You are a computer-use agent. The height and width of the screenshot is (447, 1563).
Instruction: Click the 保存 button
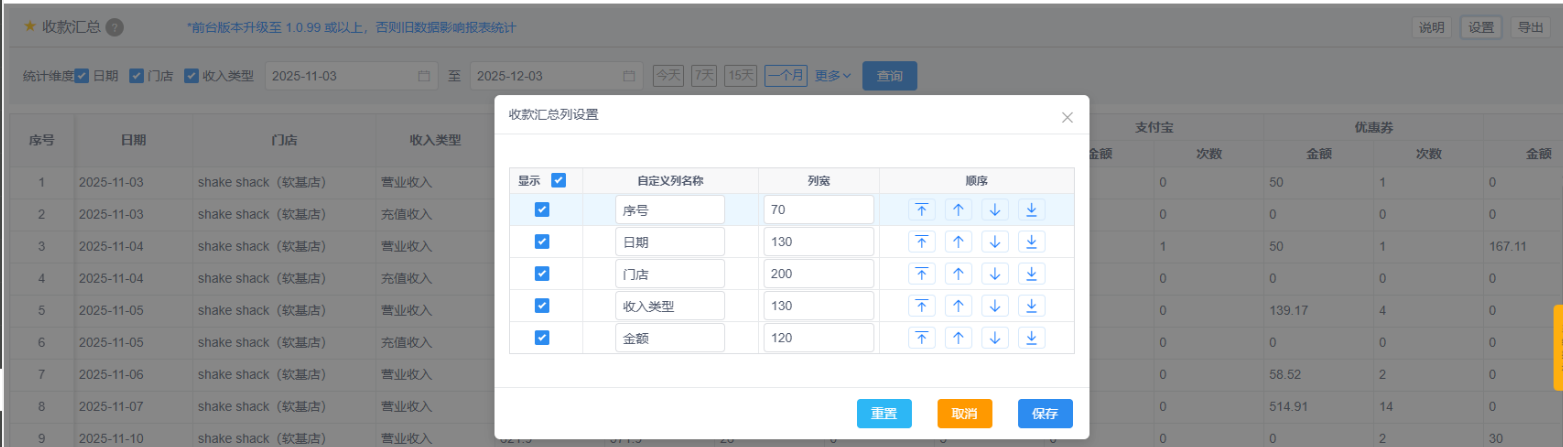(1045, 413)
